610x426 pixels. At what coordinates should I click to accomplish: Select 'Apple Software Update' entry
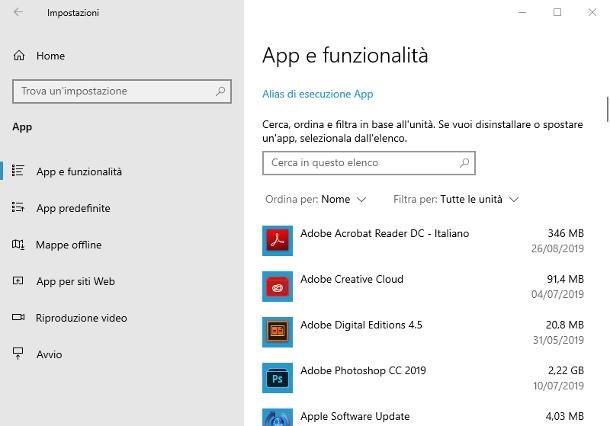pos(423,416)
